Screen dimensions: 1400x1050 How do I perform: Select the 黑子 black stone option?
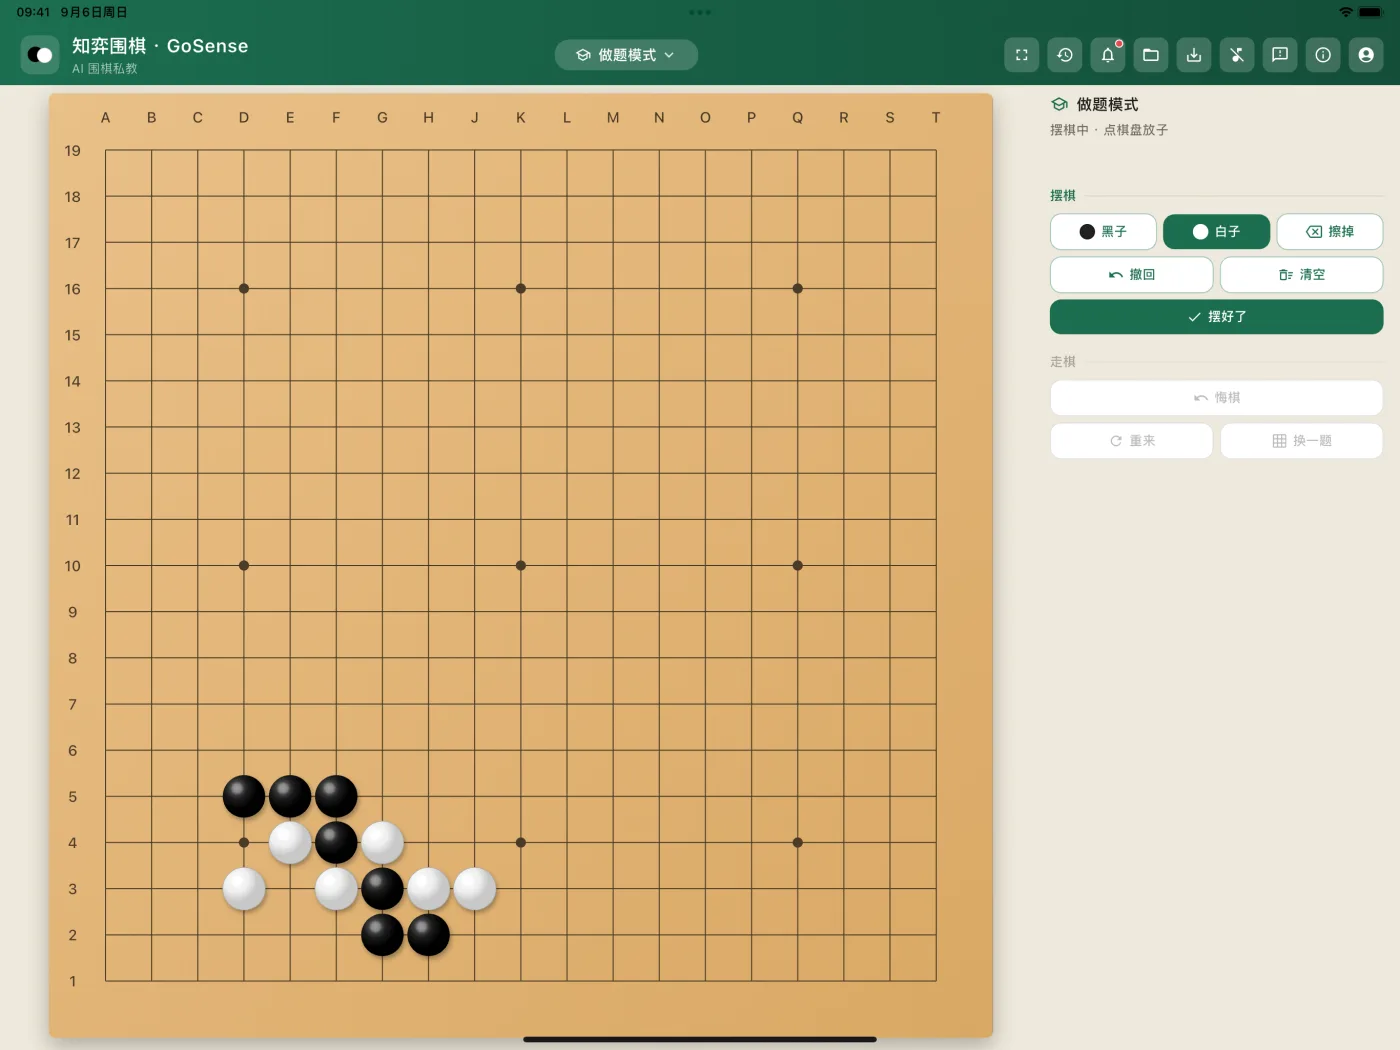[1103, 232]
